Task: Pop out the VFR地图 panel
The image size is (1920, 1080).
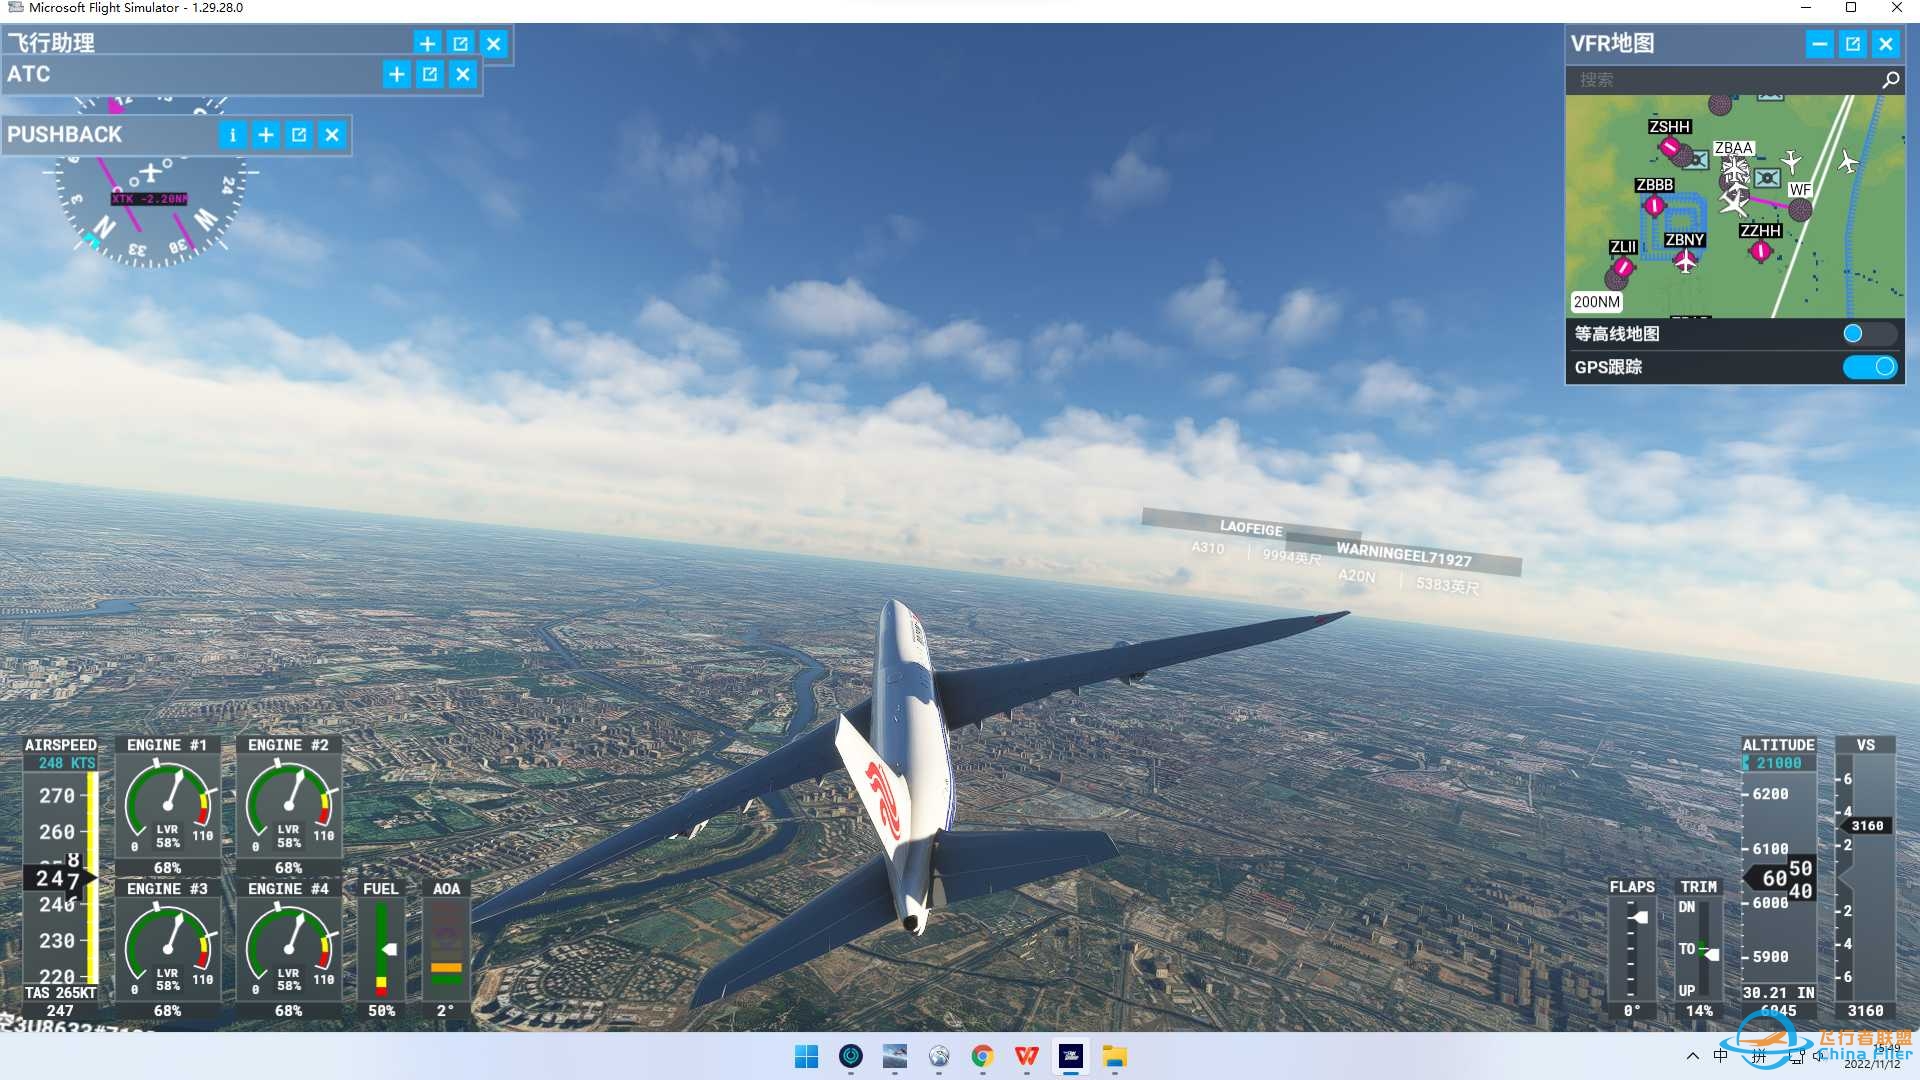Action: pos(1852,44)
